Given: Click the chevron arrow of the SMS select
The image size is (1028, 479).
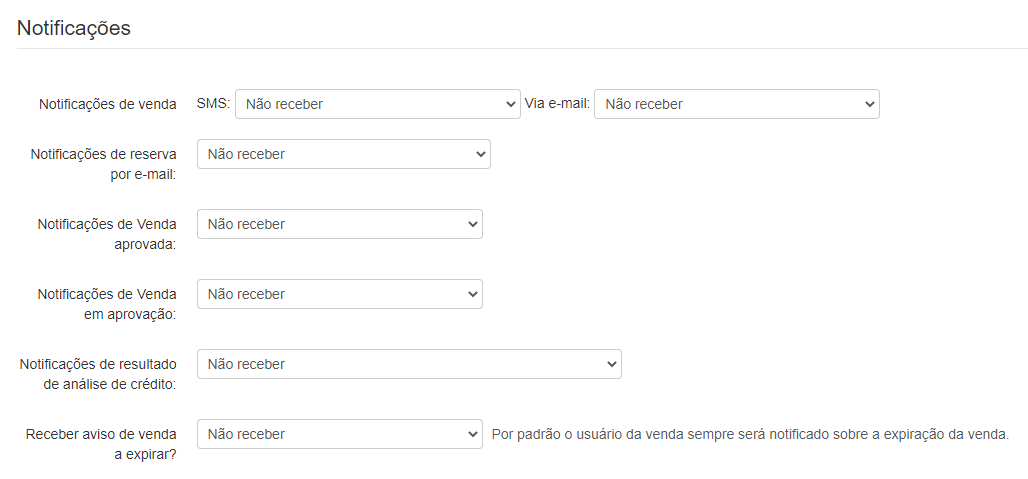Looking at the screenshot, I should point(511,104).
